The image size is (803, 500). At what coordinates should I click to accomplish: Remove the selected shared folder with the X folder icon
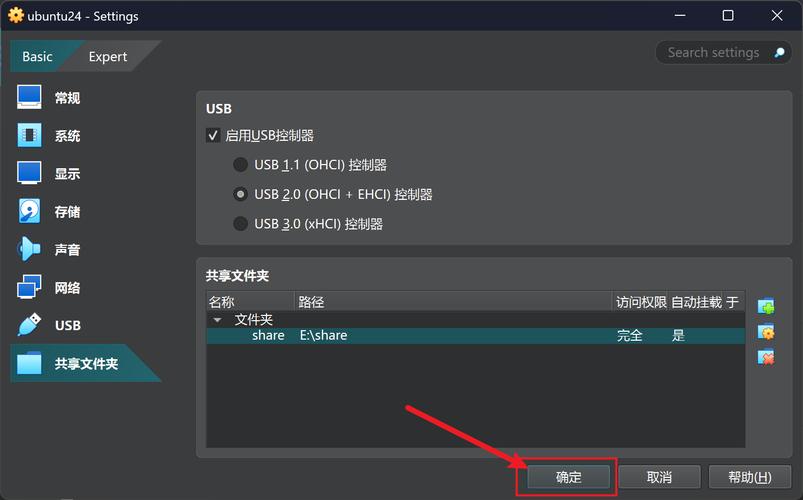pos(766,357)
